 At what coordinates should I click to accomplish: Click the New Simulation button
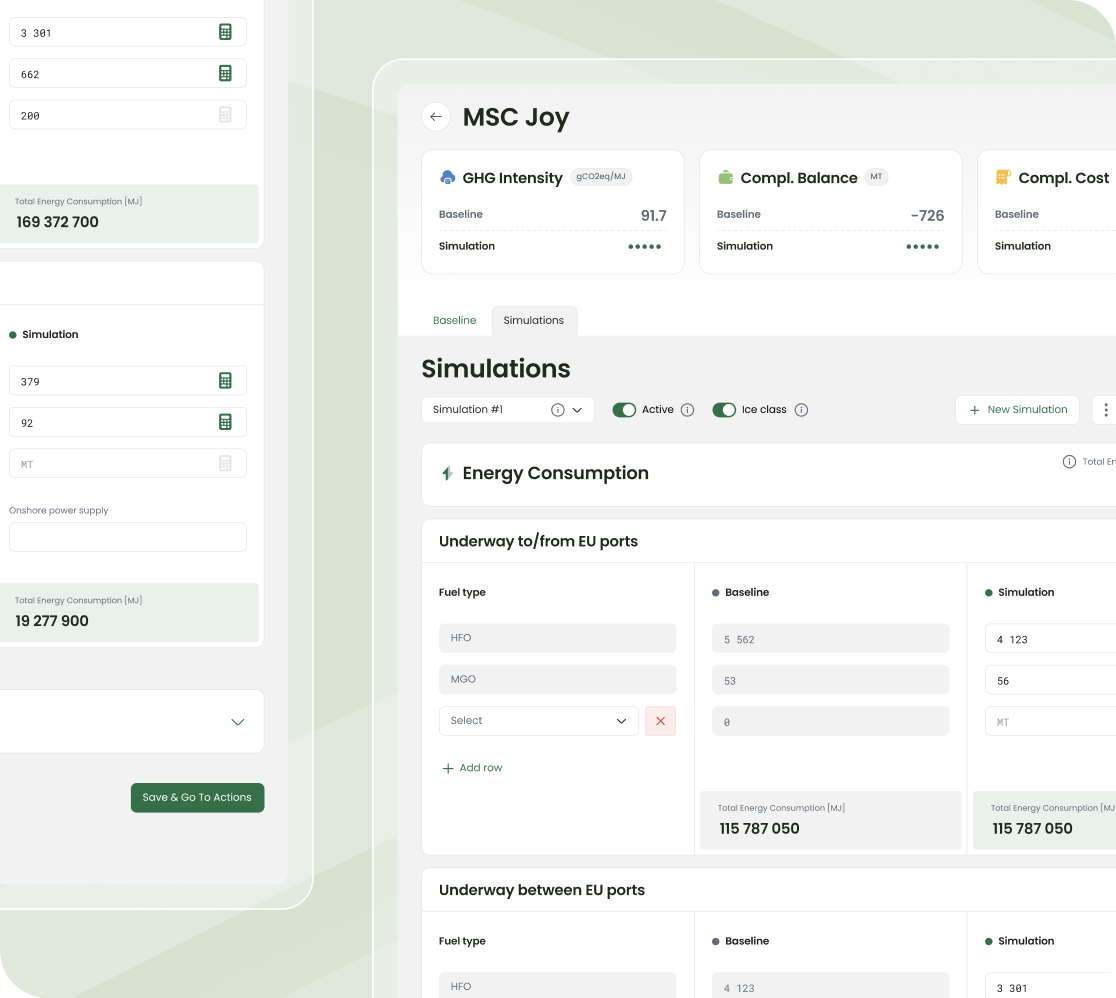pos(1017,410)
